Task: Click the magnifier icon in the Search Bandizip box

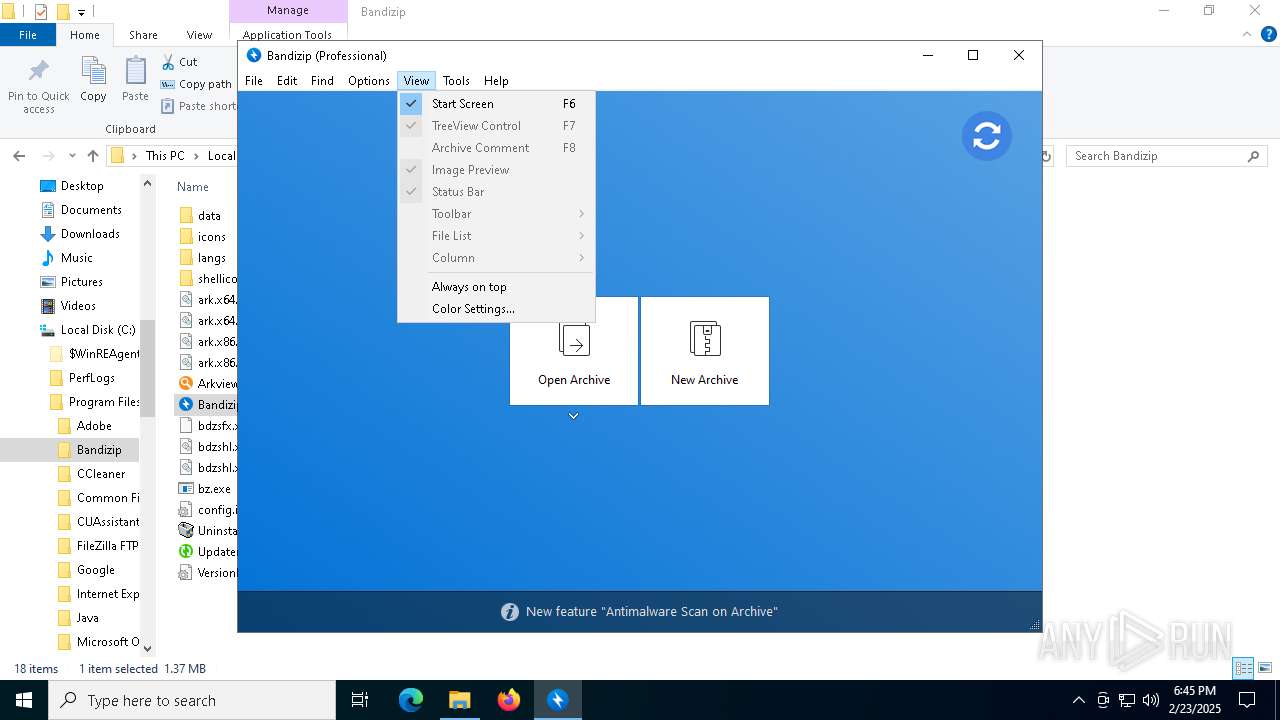Action: pos(1253,156)
